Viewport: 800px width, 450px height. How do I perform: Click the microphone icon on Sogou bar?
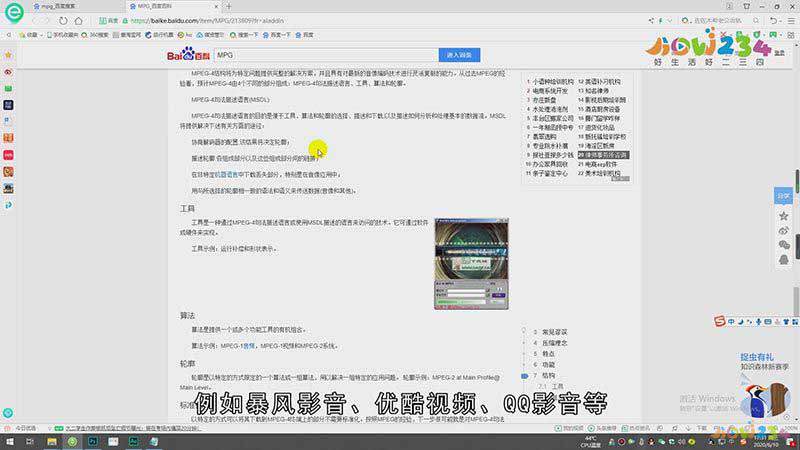759,322
